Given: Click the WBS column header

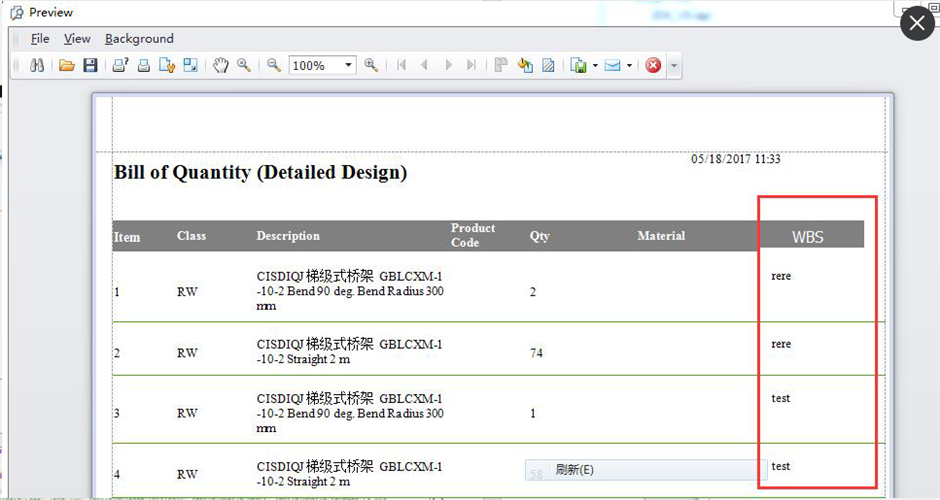Looking at the screenshot, I should 808,237.
